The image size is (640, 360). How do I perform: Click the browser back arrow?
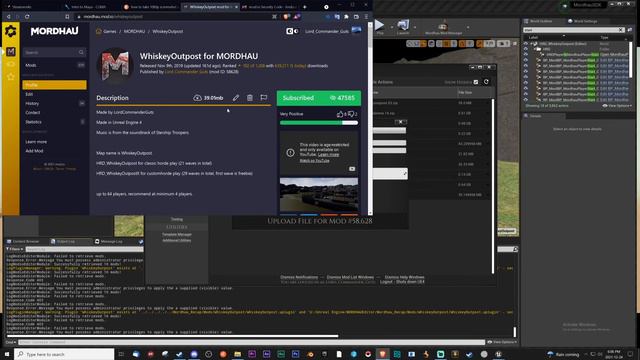[x=9, y=17]
